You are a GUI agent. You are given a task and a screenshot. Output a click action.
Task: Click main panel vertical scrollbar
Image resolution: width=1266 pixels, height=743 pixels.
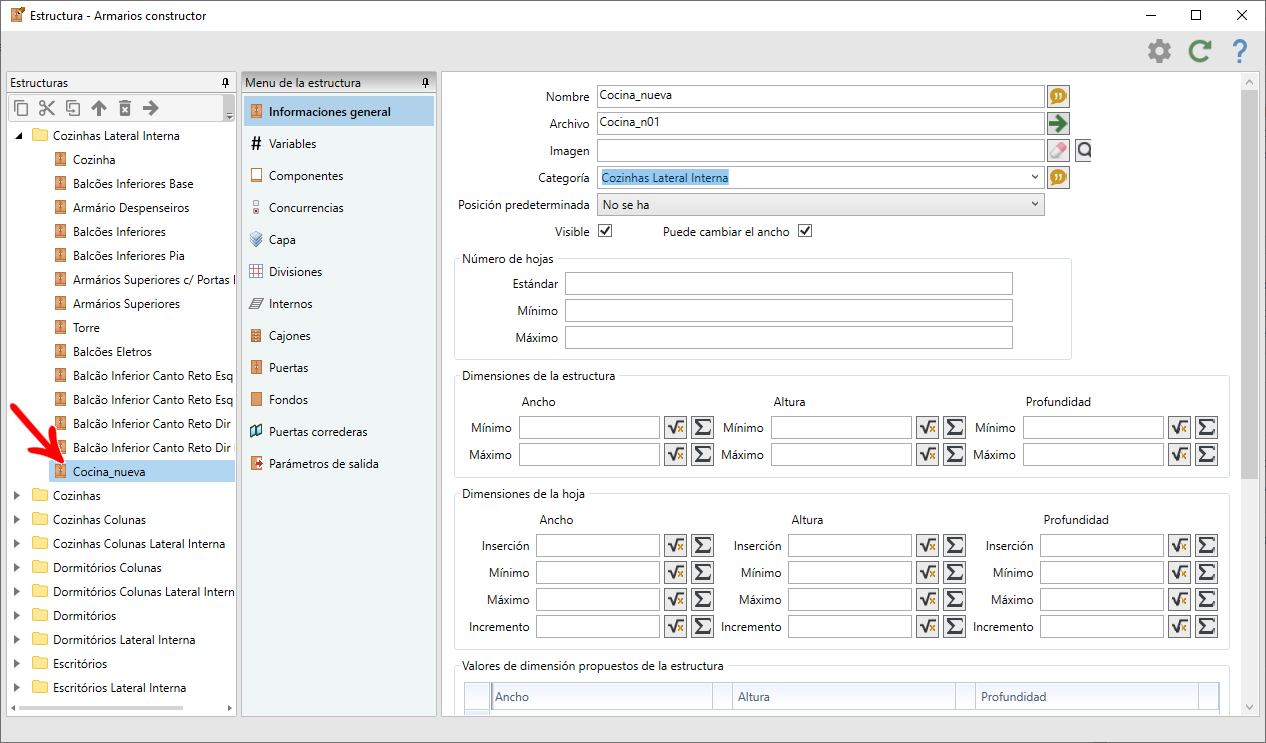click(x=1249, y=285)
